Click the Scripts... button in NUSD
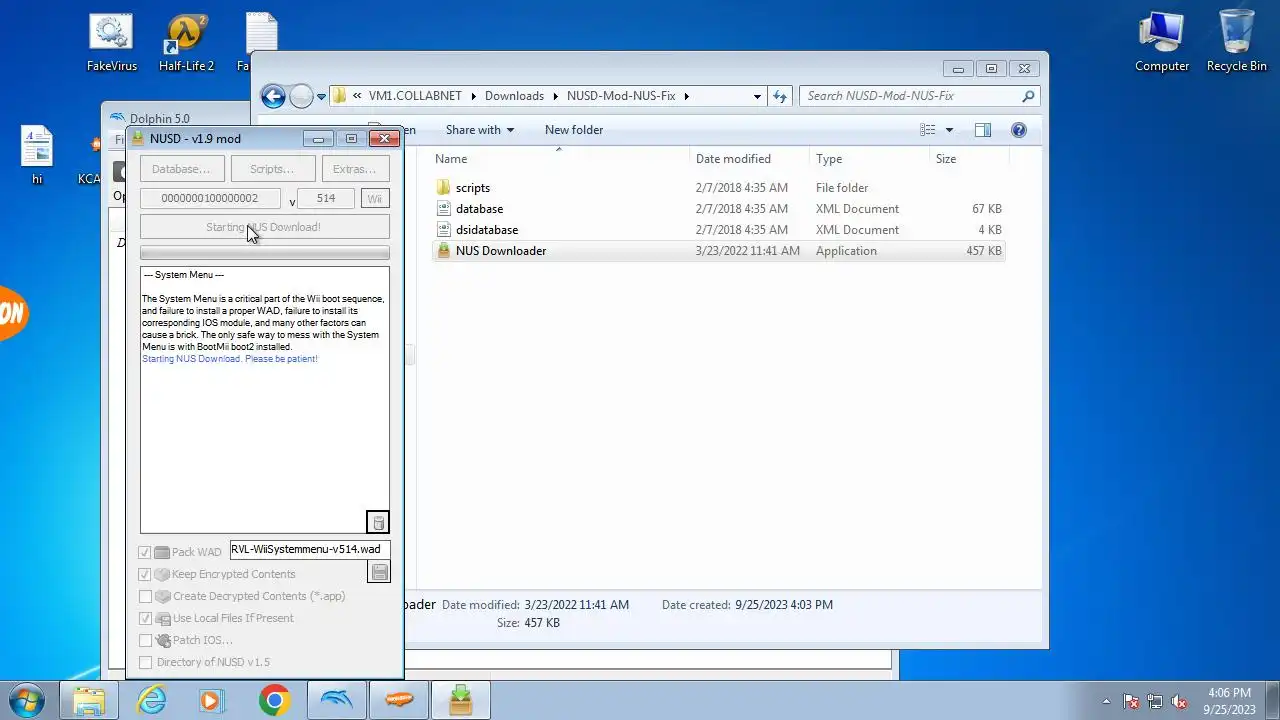Viewport: 1280px width, 720px height. 272,169
